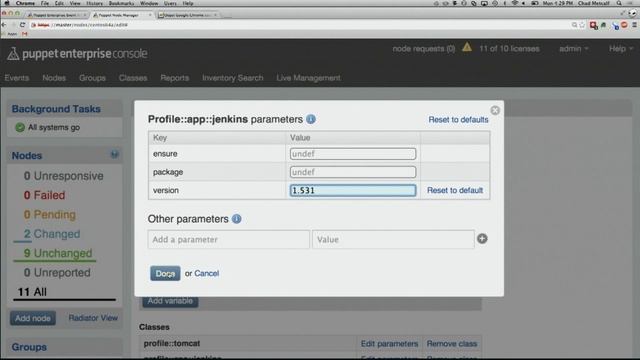
Task: Open the Chrome History menu
Action: (x=94, y=3)
